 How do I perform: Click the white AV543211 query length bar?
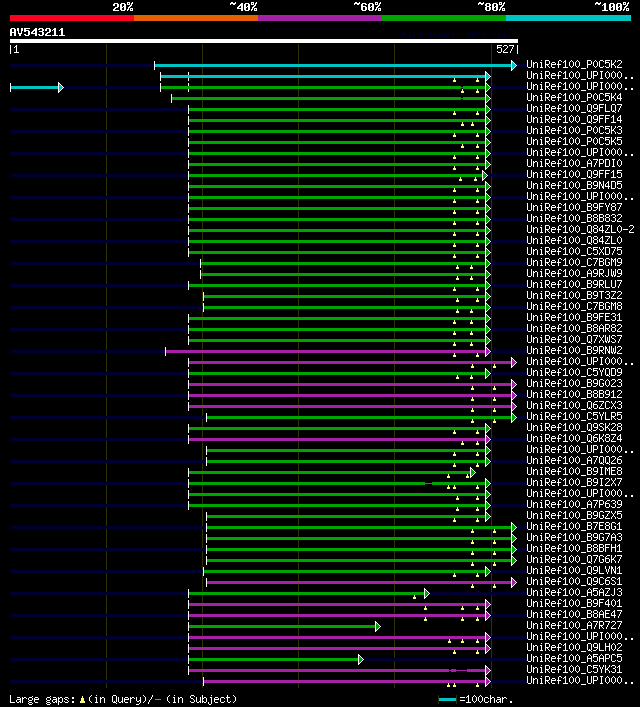point(264,41)
